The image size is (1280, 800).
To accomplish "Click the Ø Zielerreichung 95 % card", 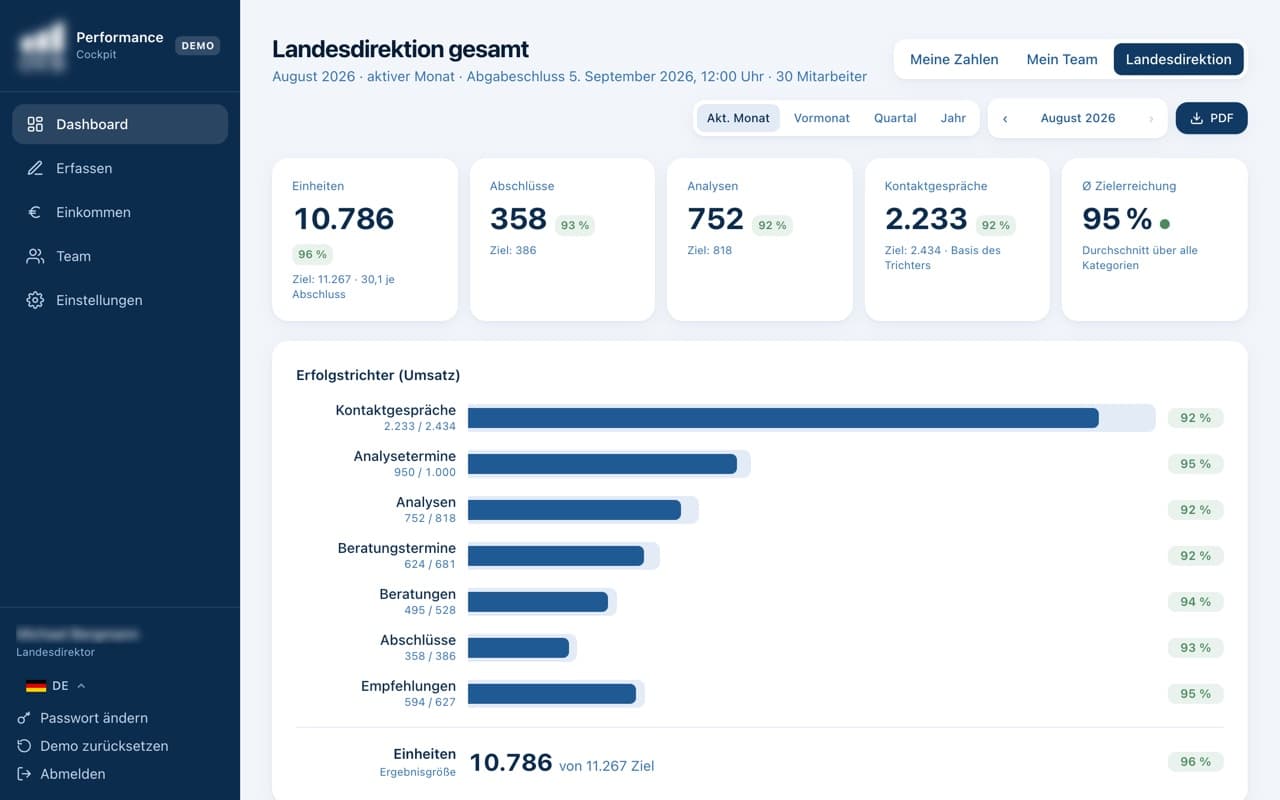I will (x=1155, y=240).
